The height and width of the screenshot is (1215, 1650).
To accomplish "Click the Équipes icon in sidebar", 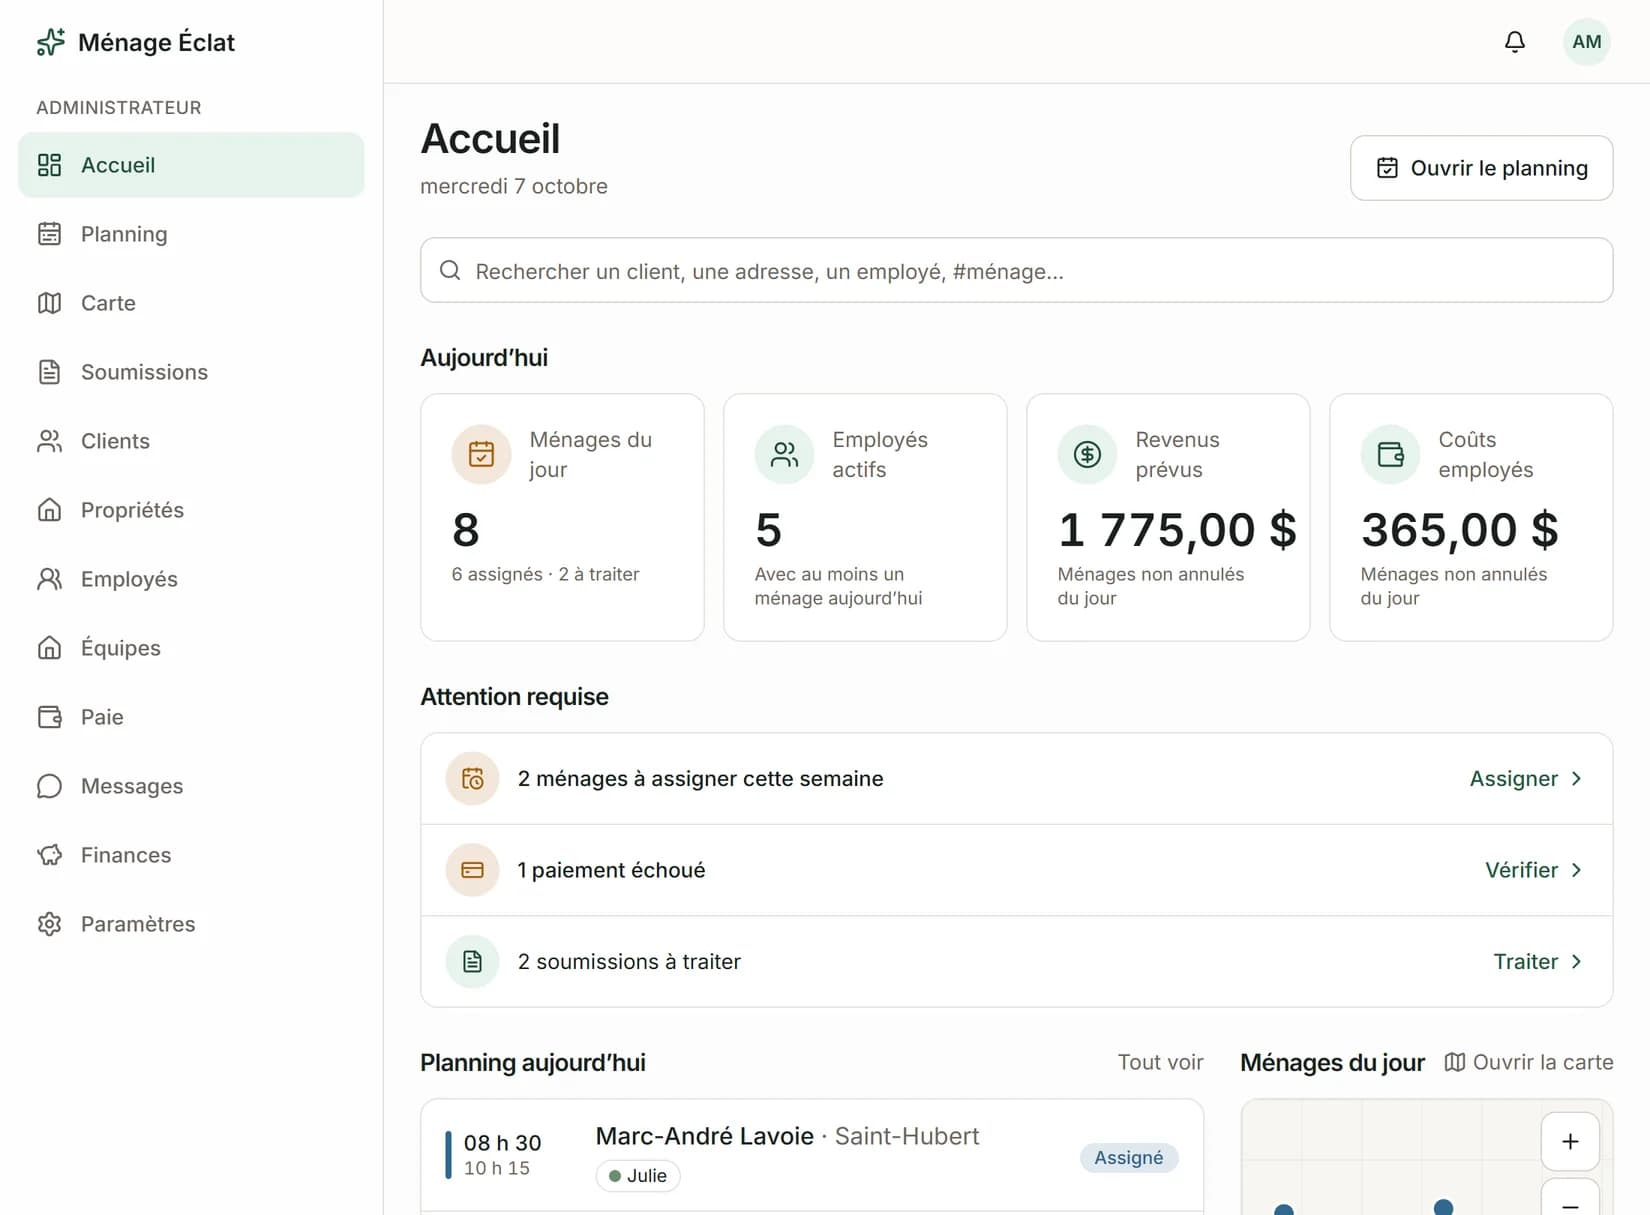I will 50,648.
